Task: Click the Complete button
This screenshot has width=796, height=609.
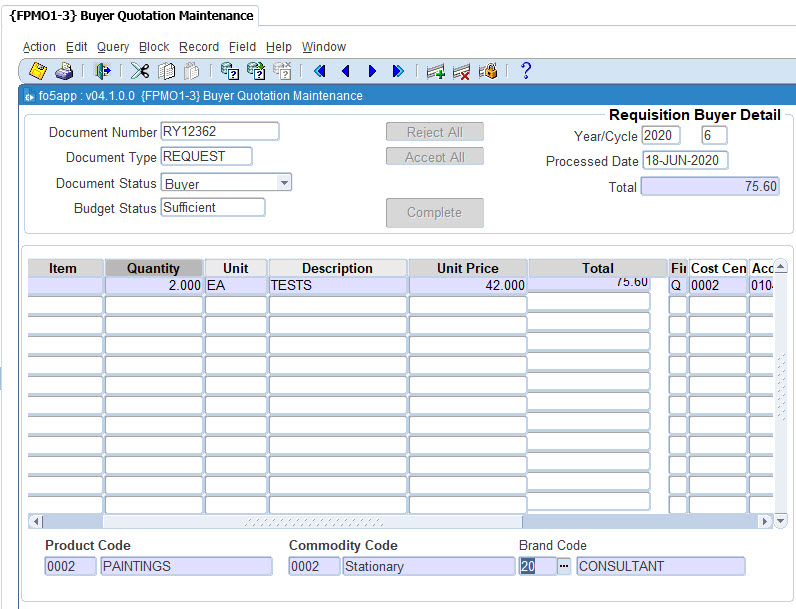Action: point(434,212)
